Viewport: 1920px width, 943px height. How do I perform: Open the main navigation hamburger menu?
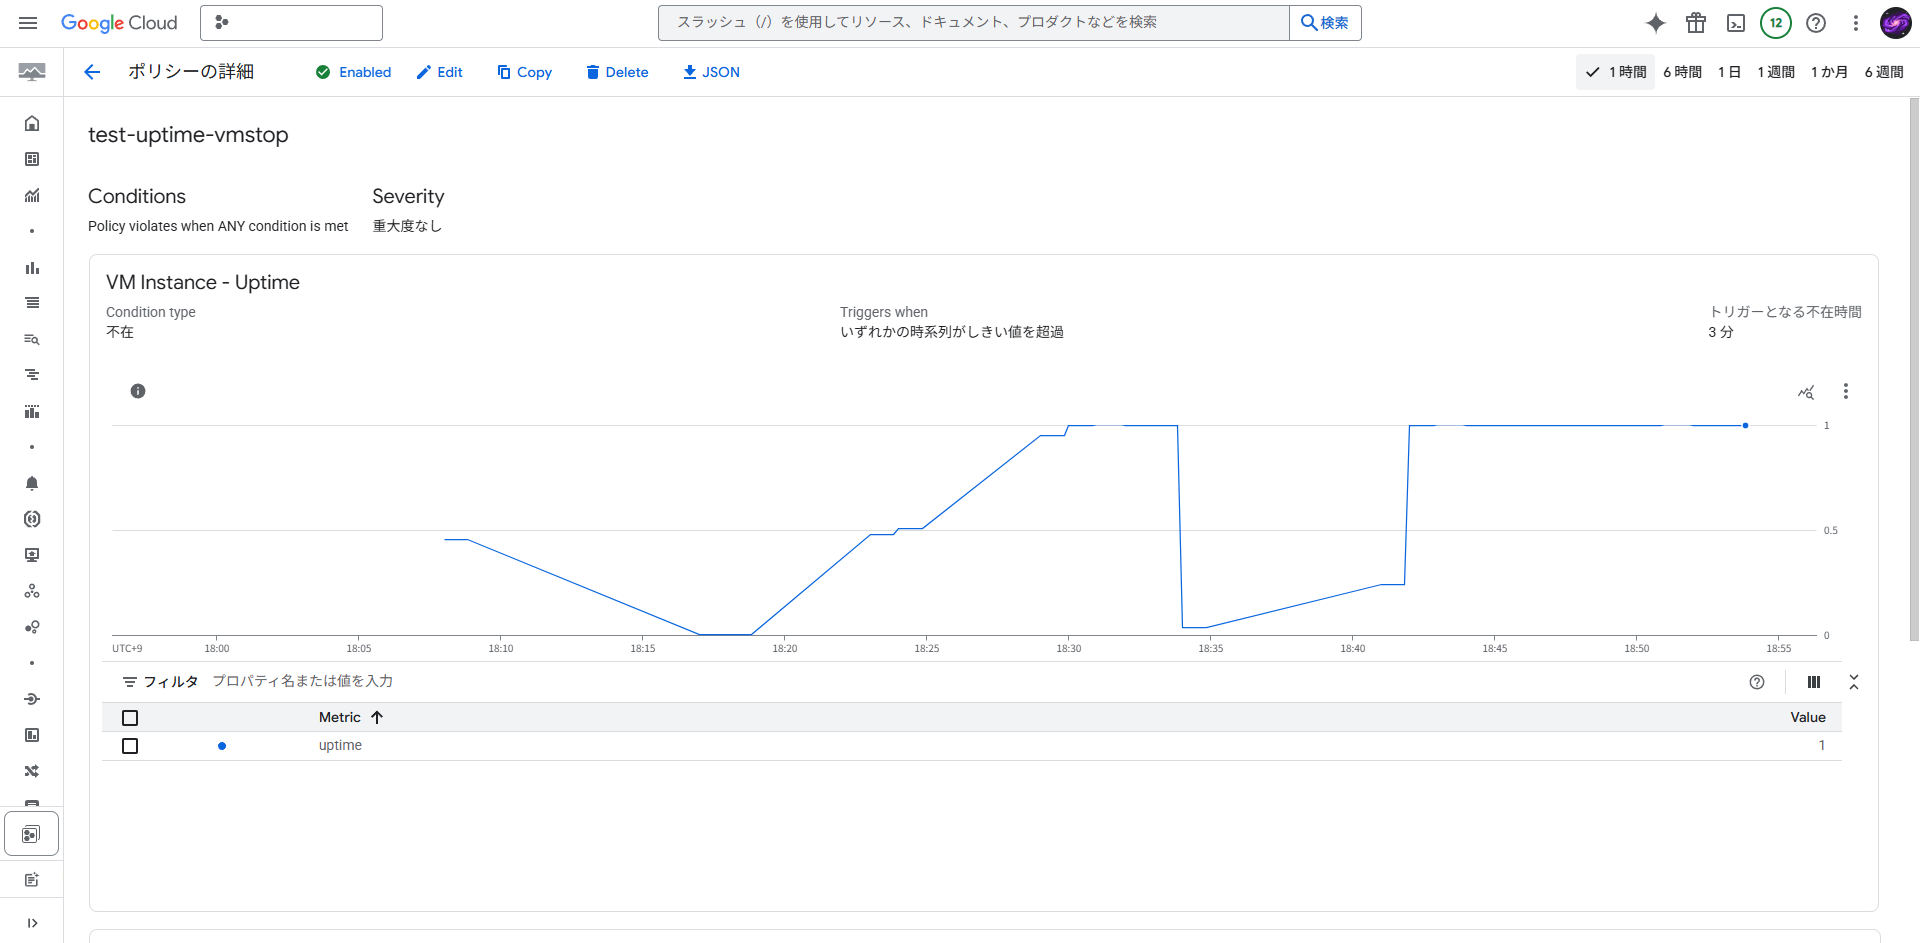(x=28, y=23)
